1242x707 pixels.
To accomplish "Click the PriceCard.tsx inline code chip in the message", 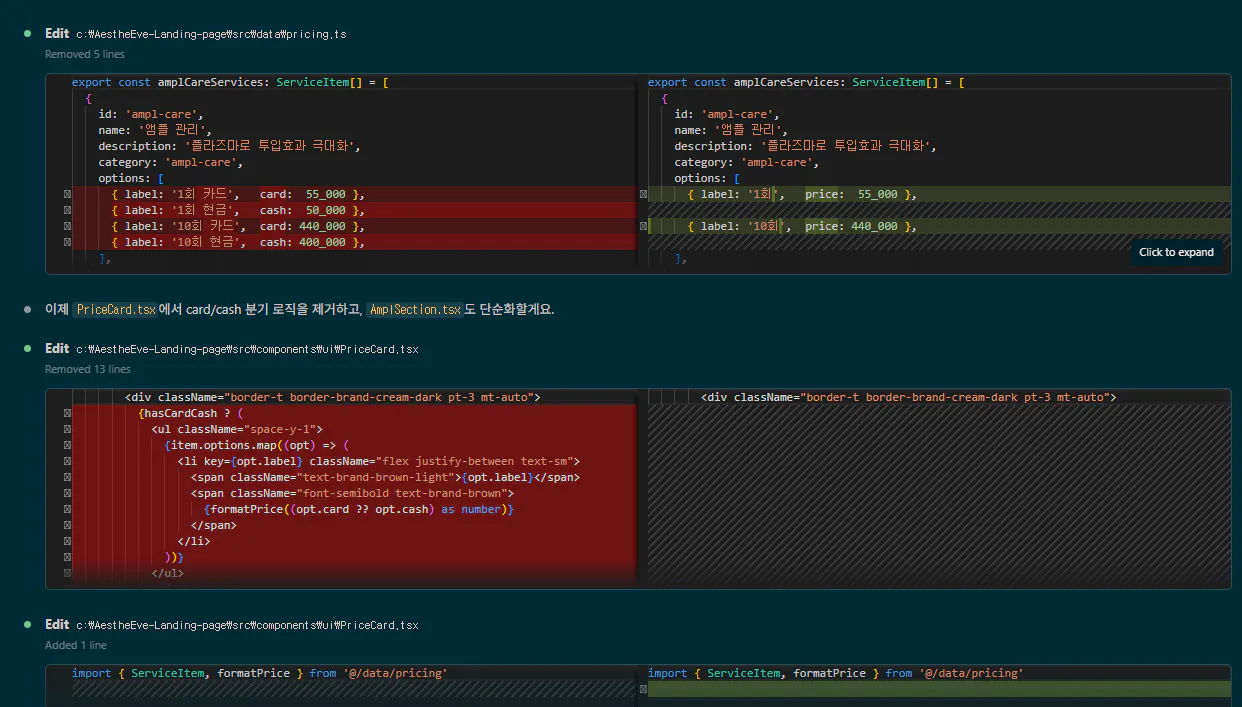I will (x=116, y=310).
